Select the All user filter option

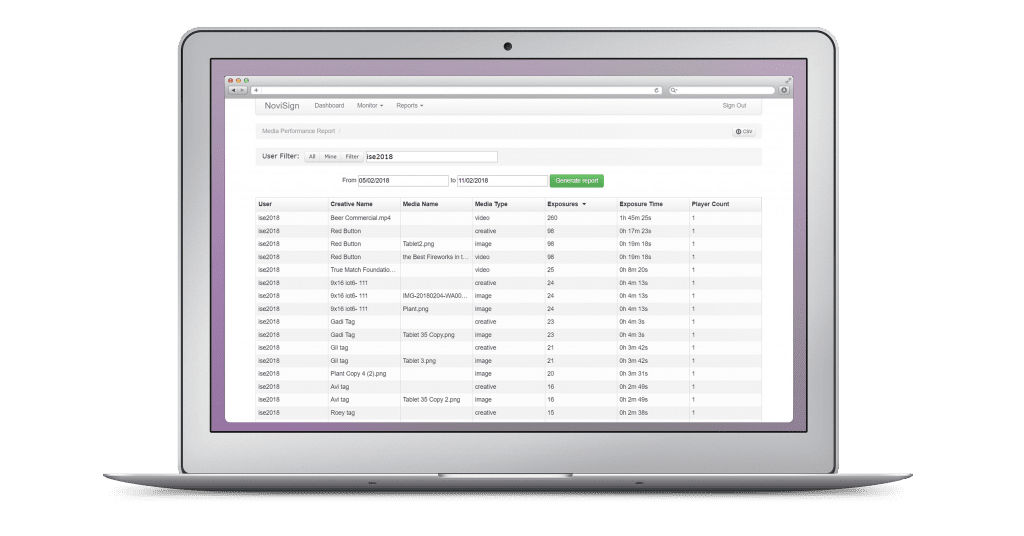[312, 157]
